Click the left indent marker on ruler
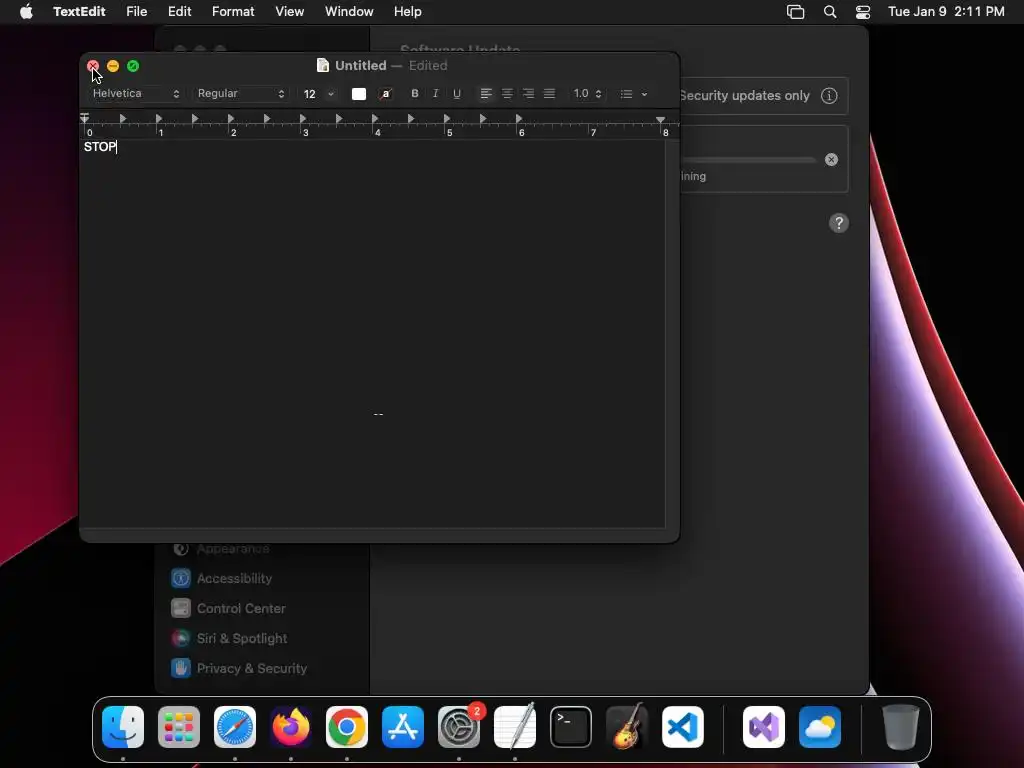Image resolution: width=1024 pixels, height=768 pixels. pyautogui.click(x=85, y=120)
